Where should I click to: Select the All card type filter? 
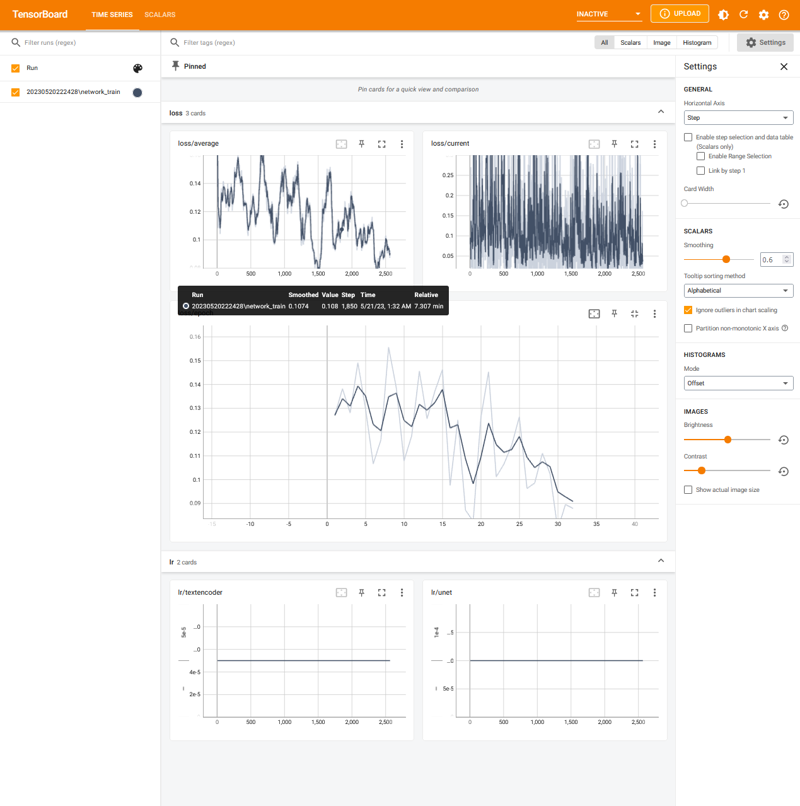point(604,43)
